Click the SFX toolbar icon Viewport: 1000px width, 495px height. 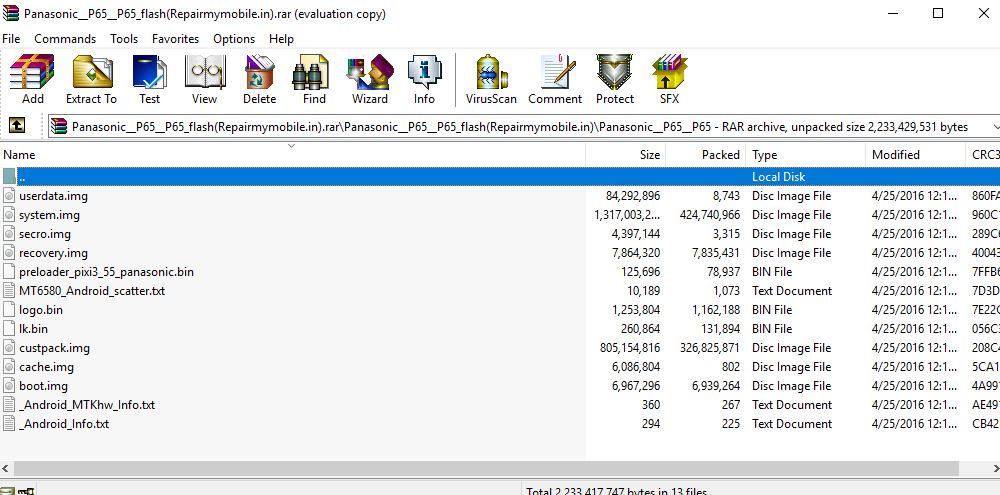[669, 79]
